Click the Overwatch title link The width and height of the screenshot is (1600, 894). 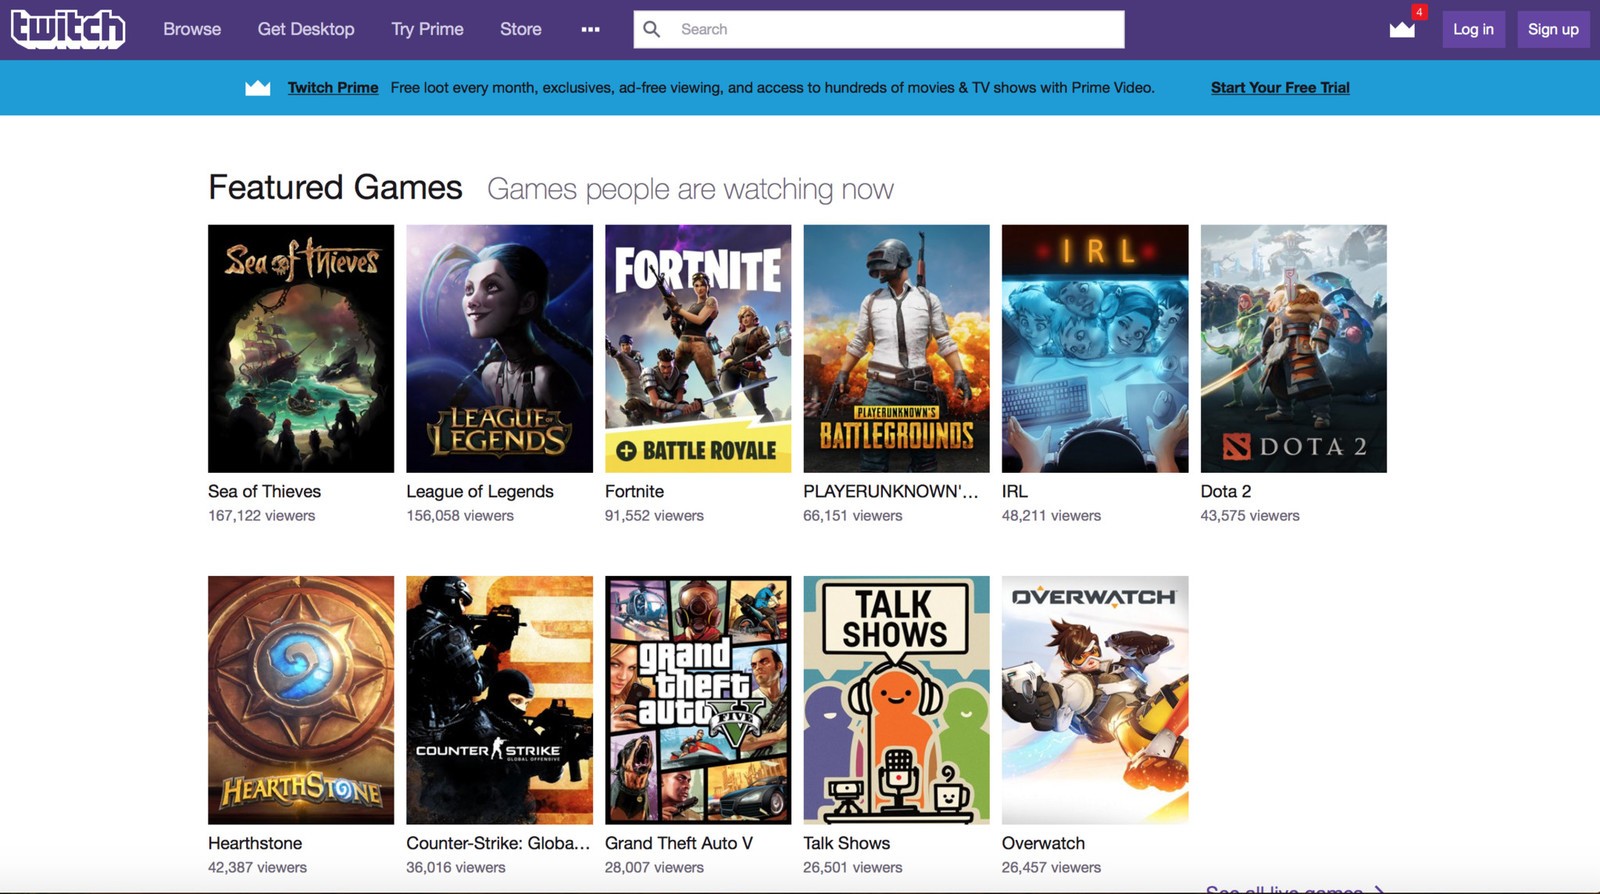[1043, 843]
